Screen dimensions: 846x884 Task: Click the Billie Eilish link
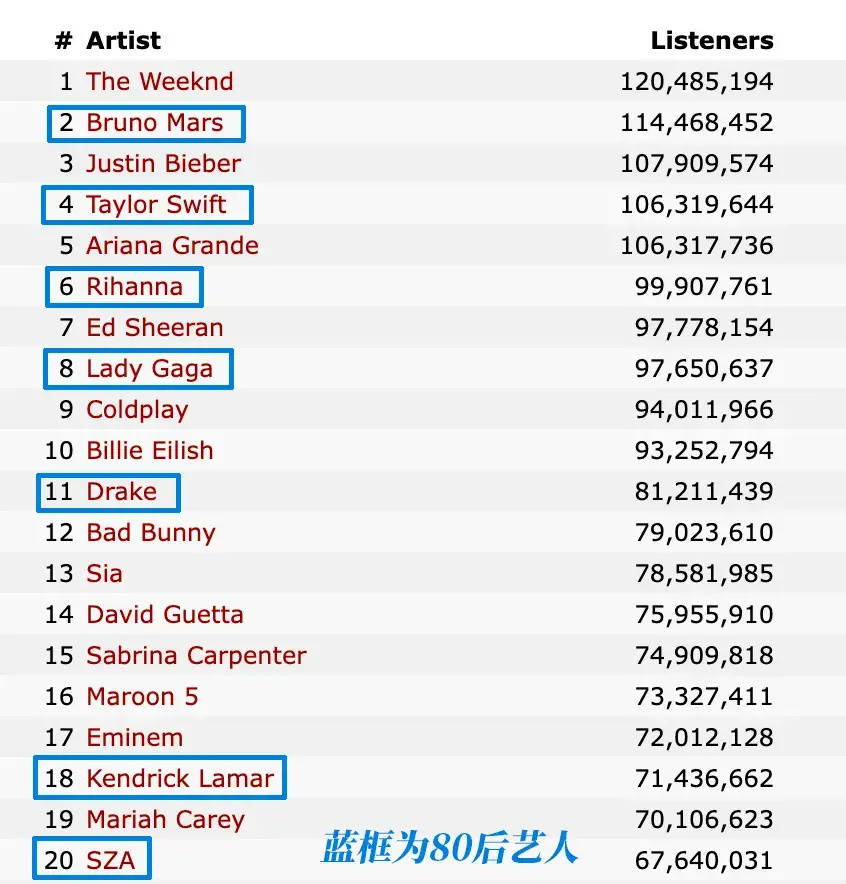coord(150,451)
